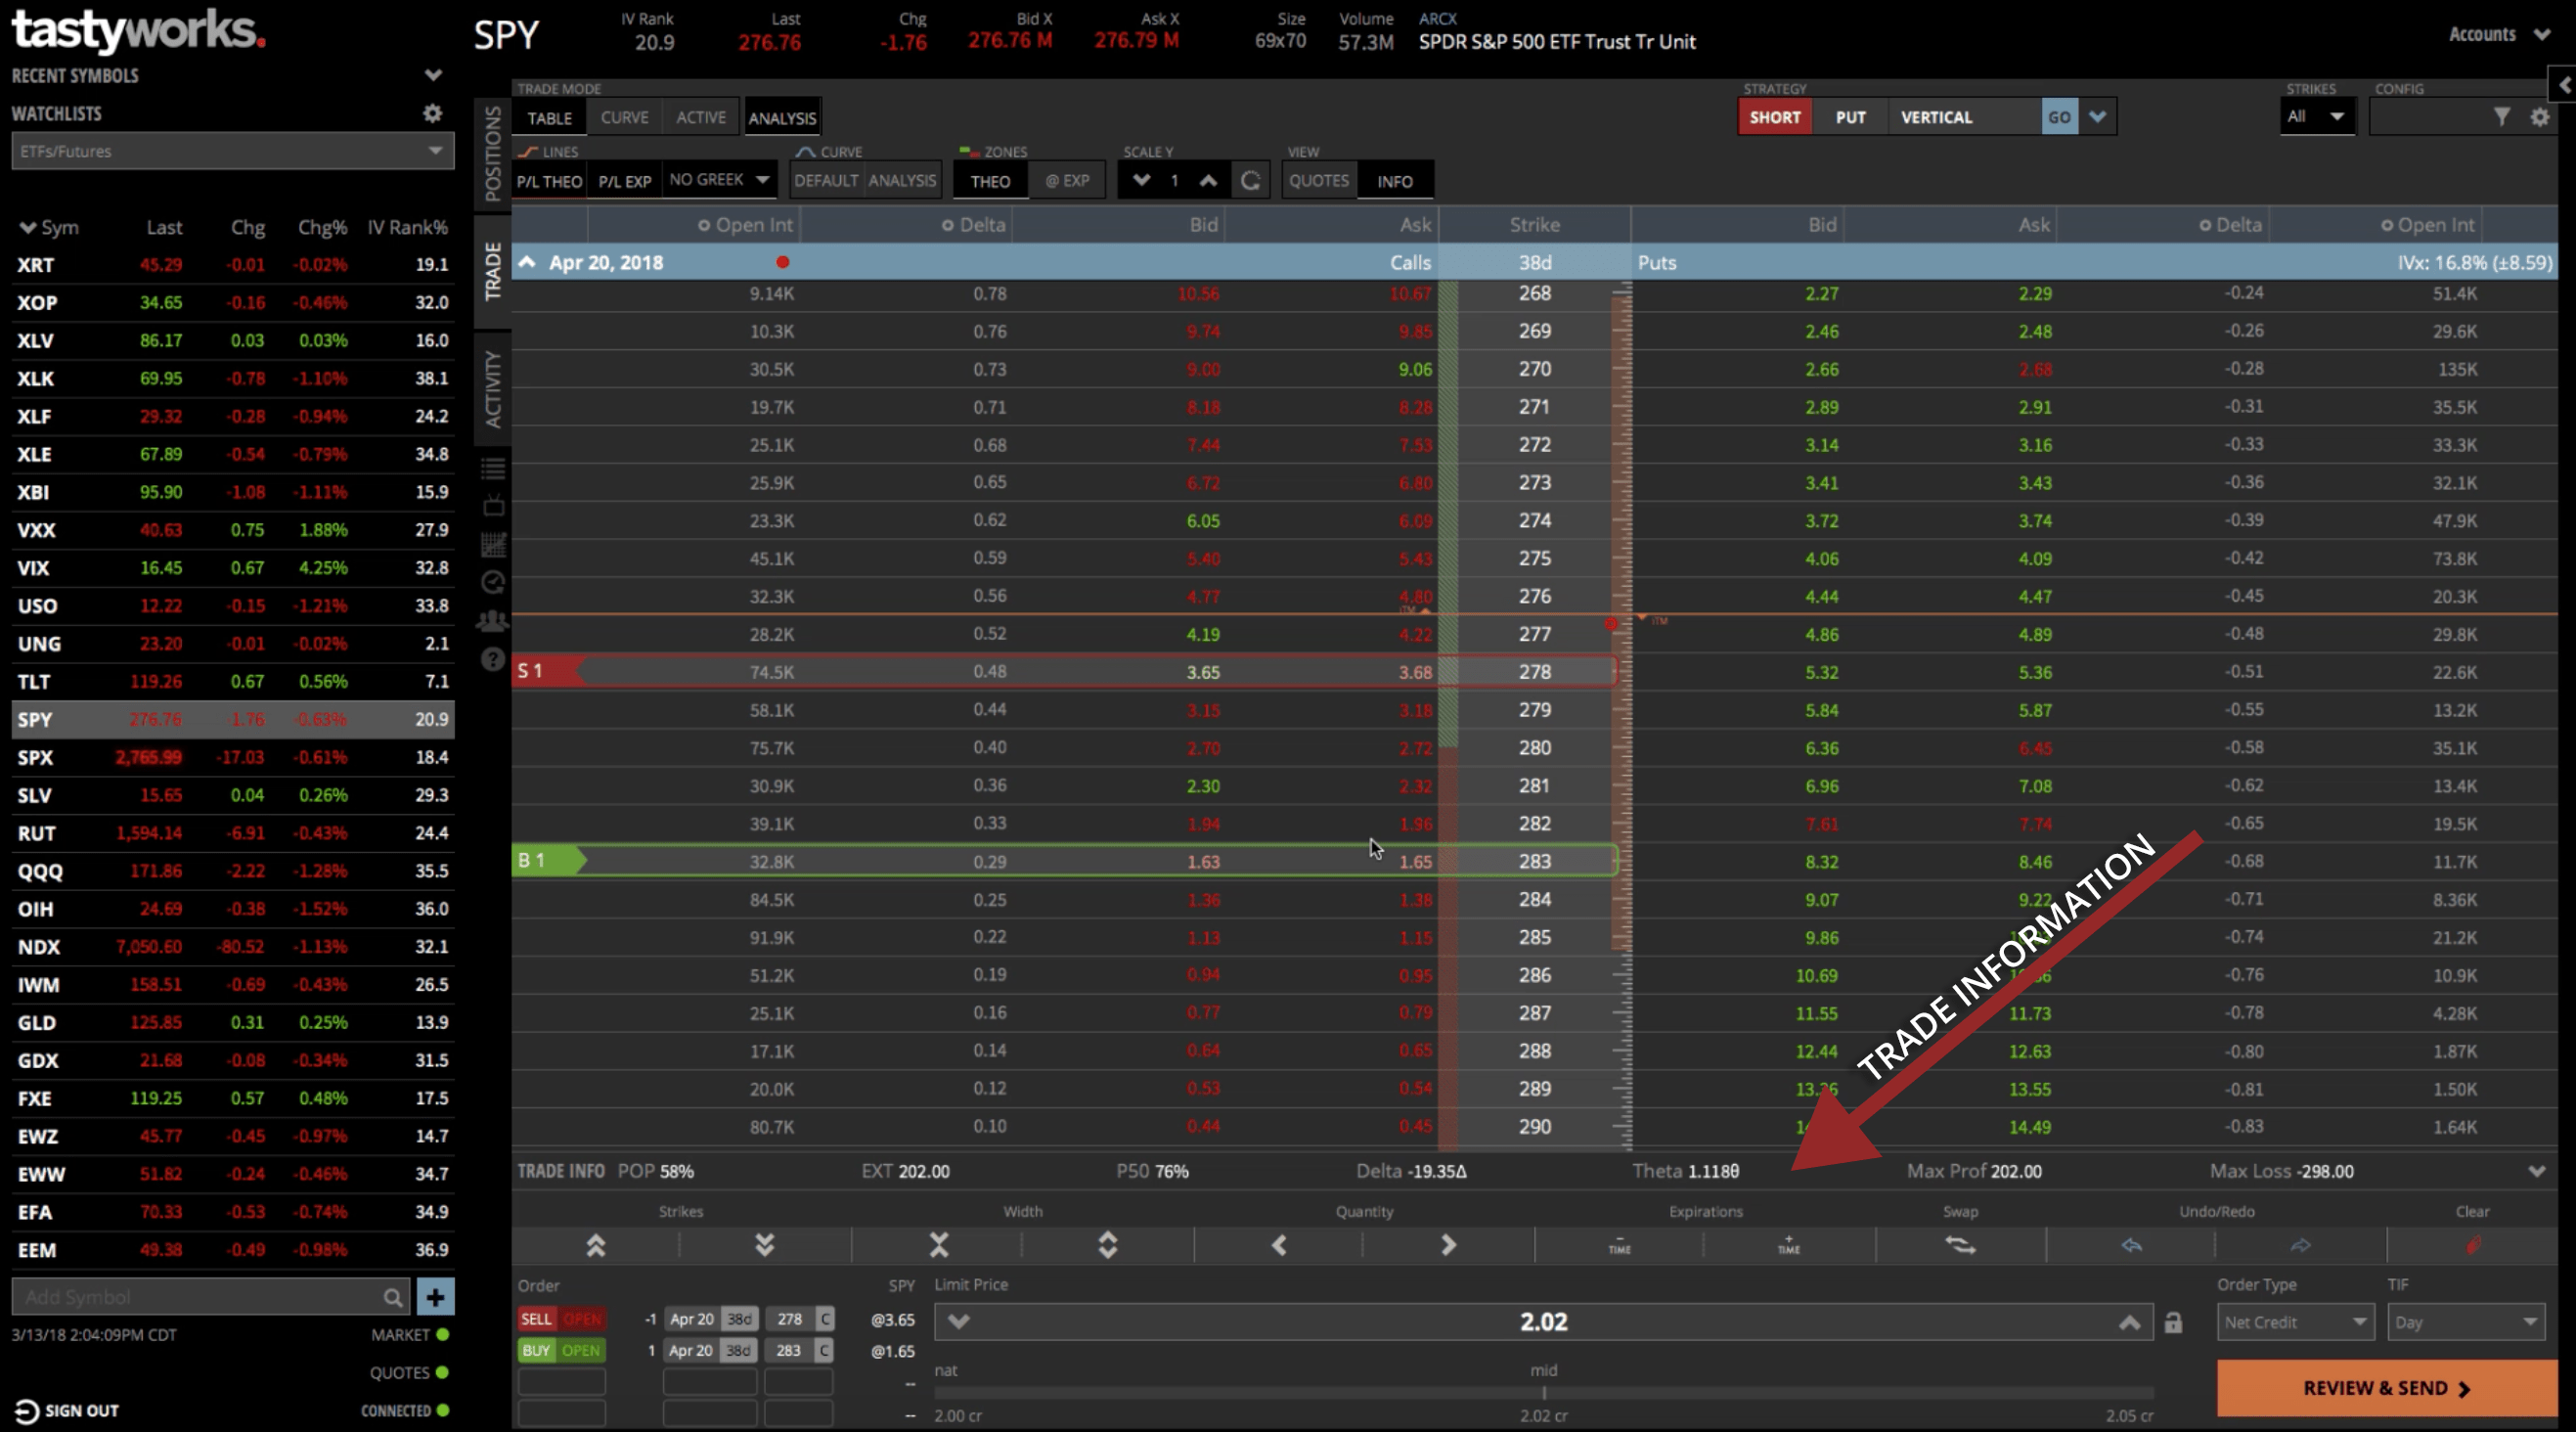Screen dimensions: 2576x1432
Task: Toggle ANALYSIS curve mode
Action: pos(902,181)
